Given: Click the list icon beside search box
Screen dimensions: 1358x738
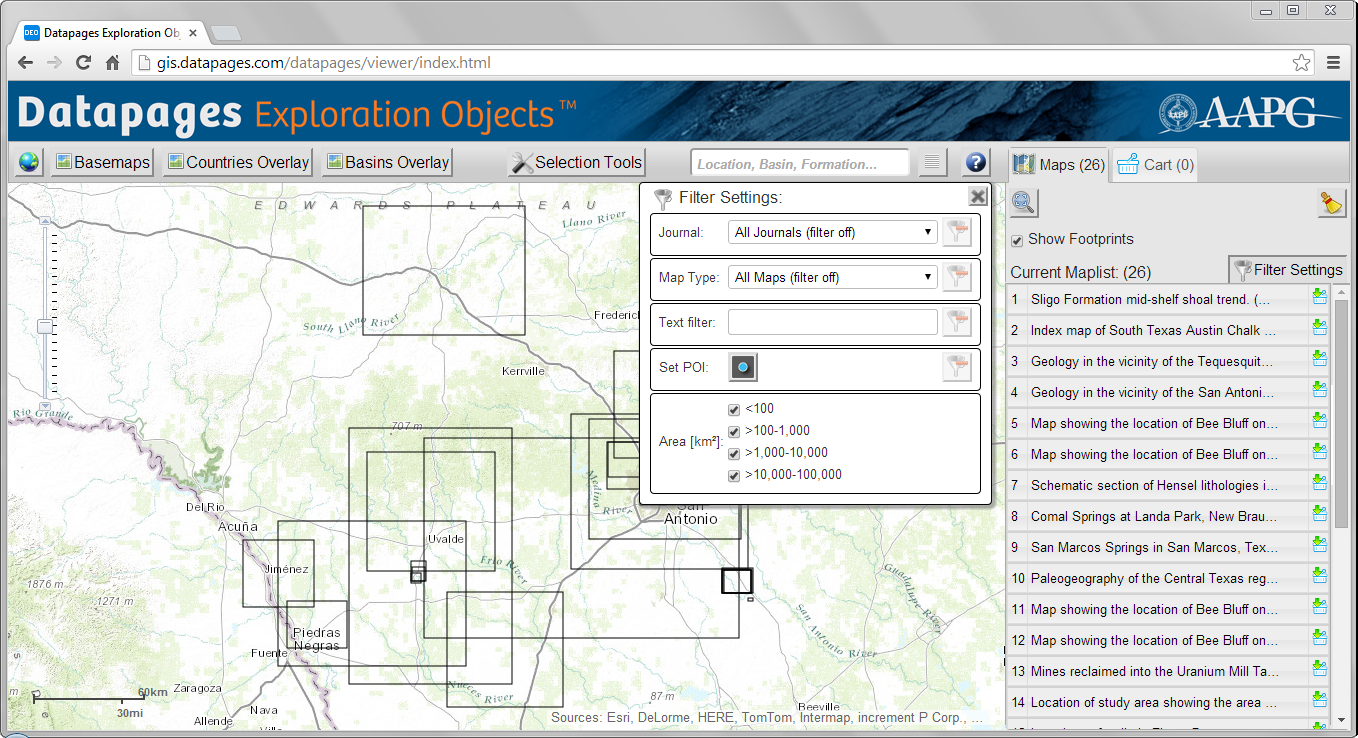Looking at the screenshot, I should tap(932, 163).
